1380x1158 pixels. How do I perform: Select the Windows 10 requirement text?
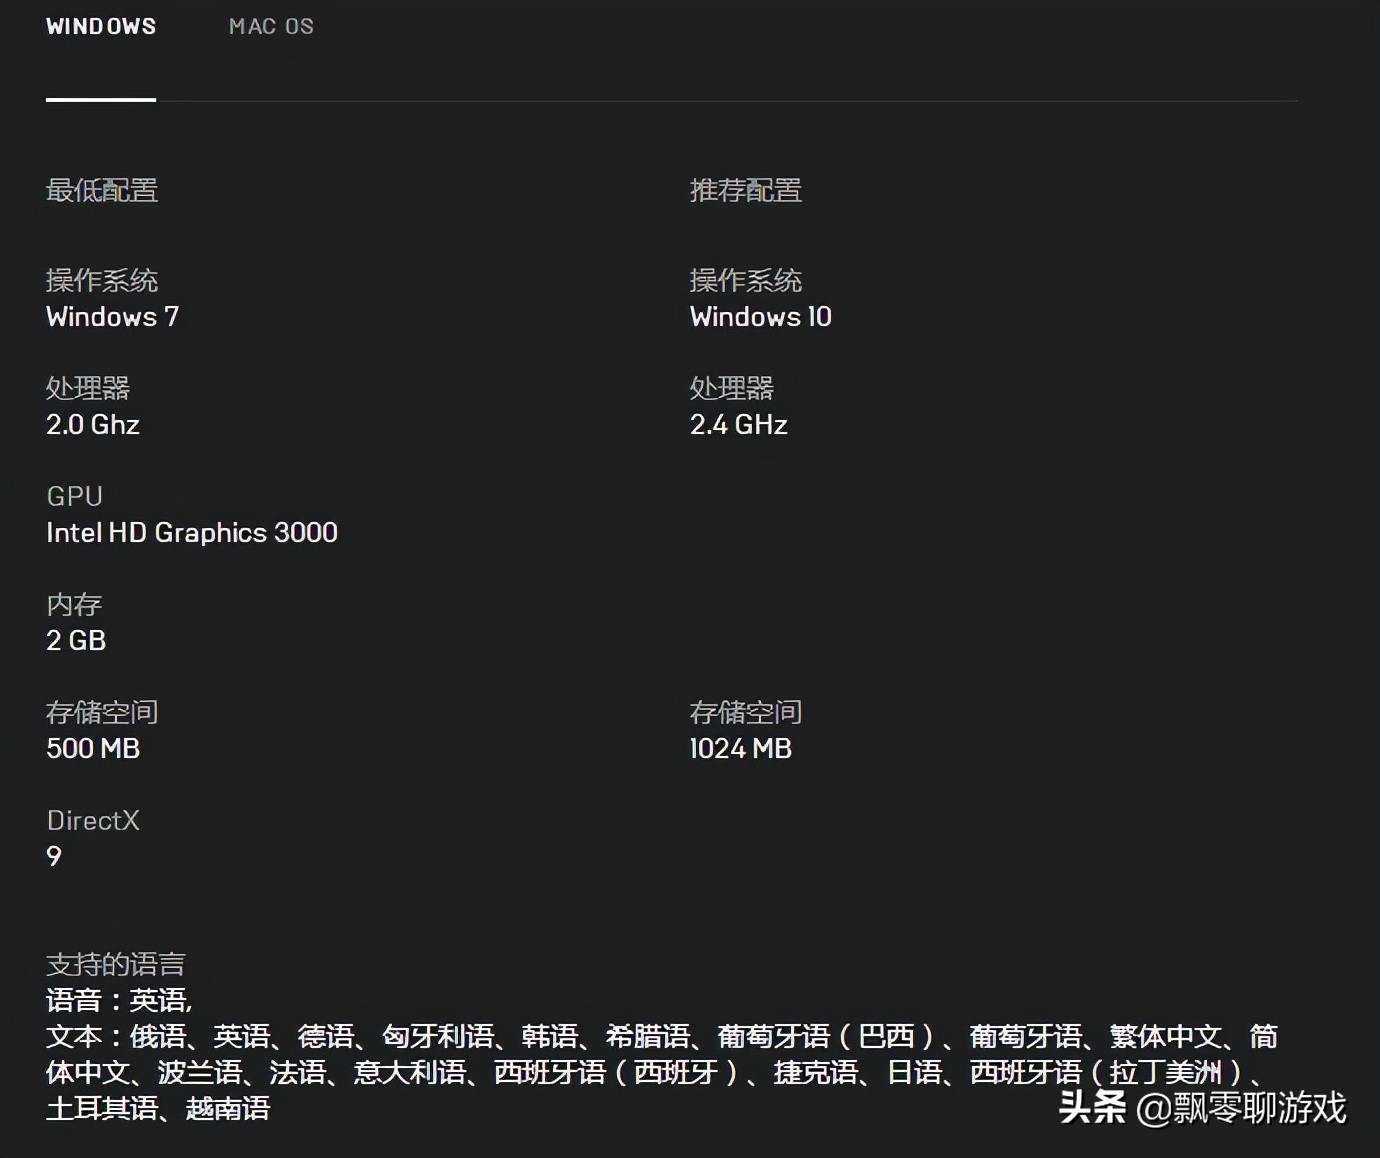tap(760, 317)
